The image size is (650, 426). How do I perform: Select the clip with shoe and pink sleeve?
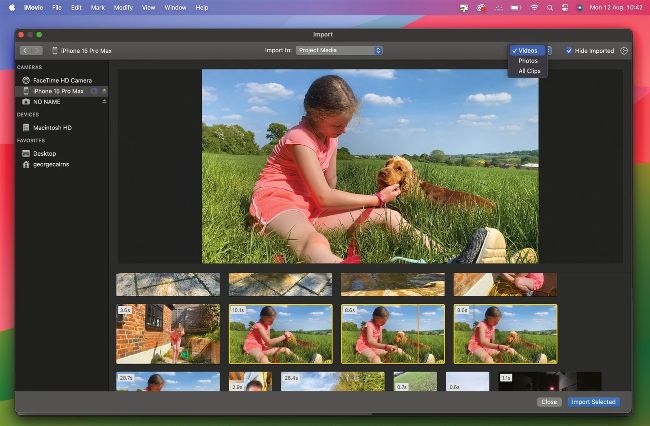point(505,284)
